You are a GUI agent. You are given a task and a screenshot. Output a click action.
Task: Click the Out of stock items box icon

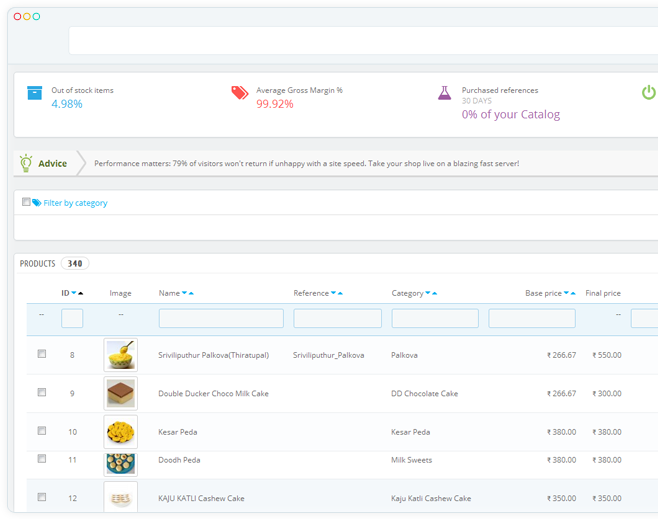tap(34, 93)
